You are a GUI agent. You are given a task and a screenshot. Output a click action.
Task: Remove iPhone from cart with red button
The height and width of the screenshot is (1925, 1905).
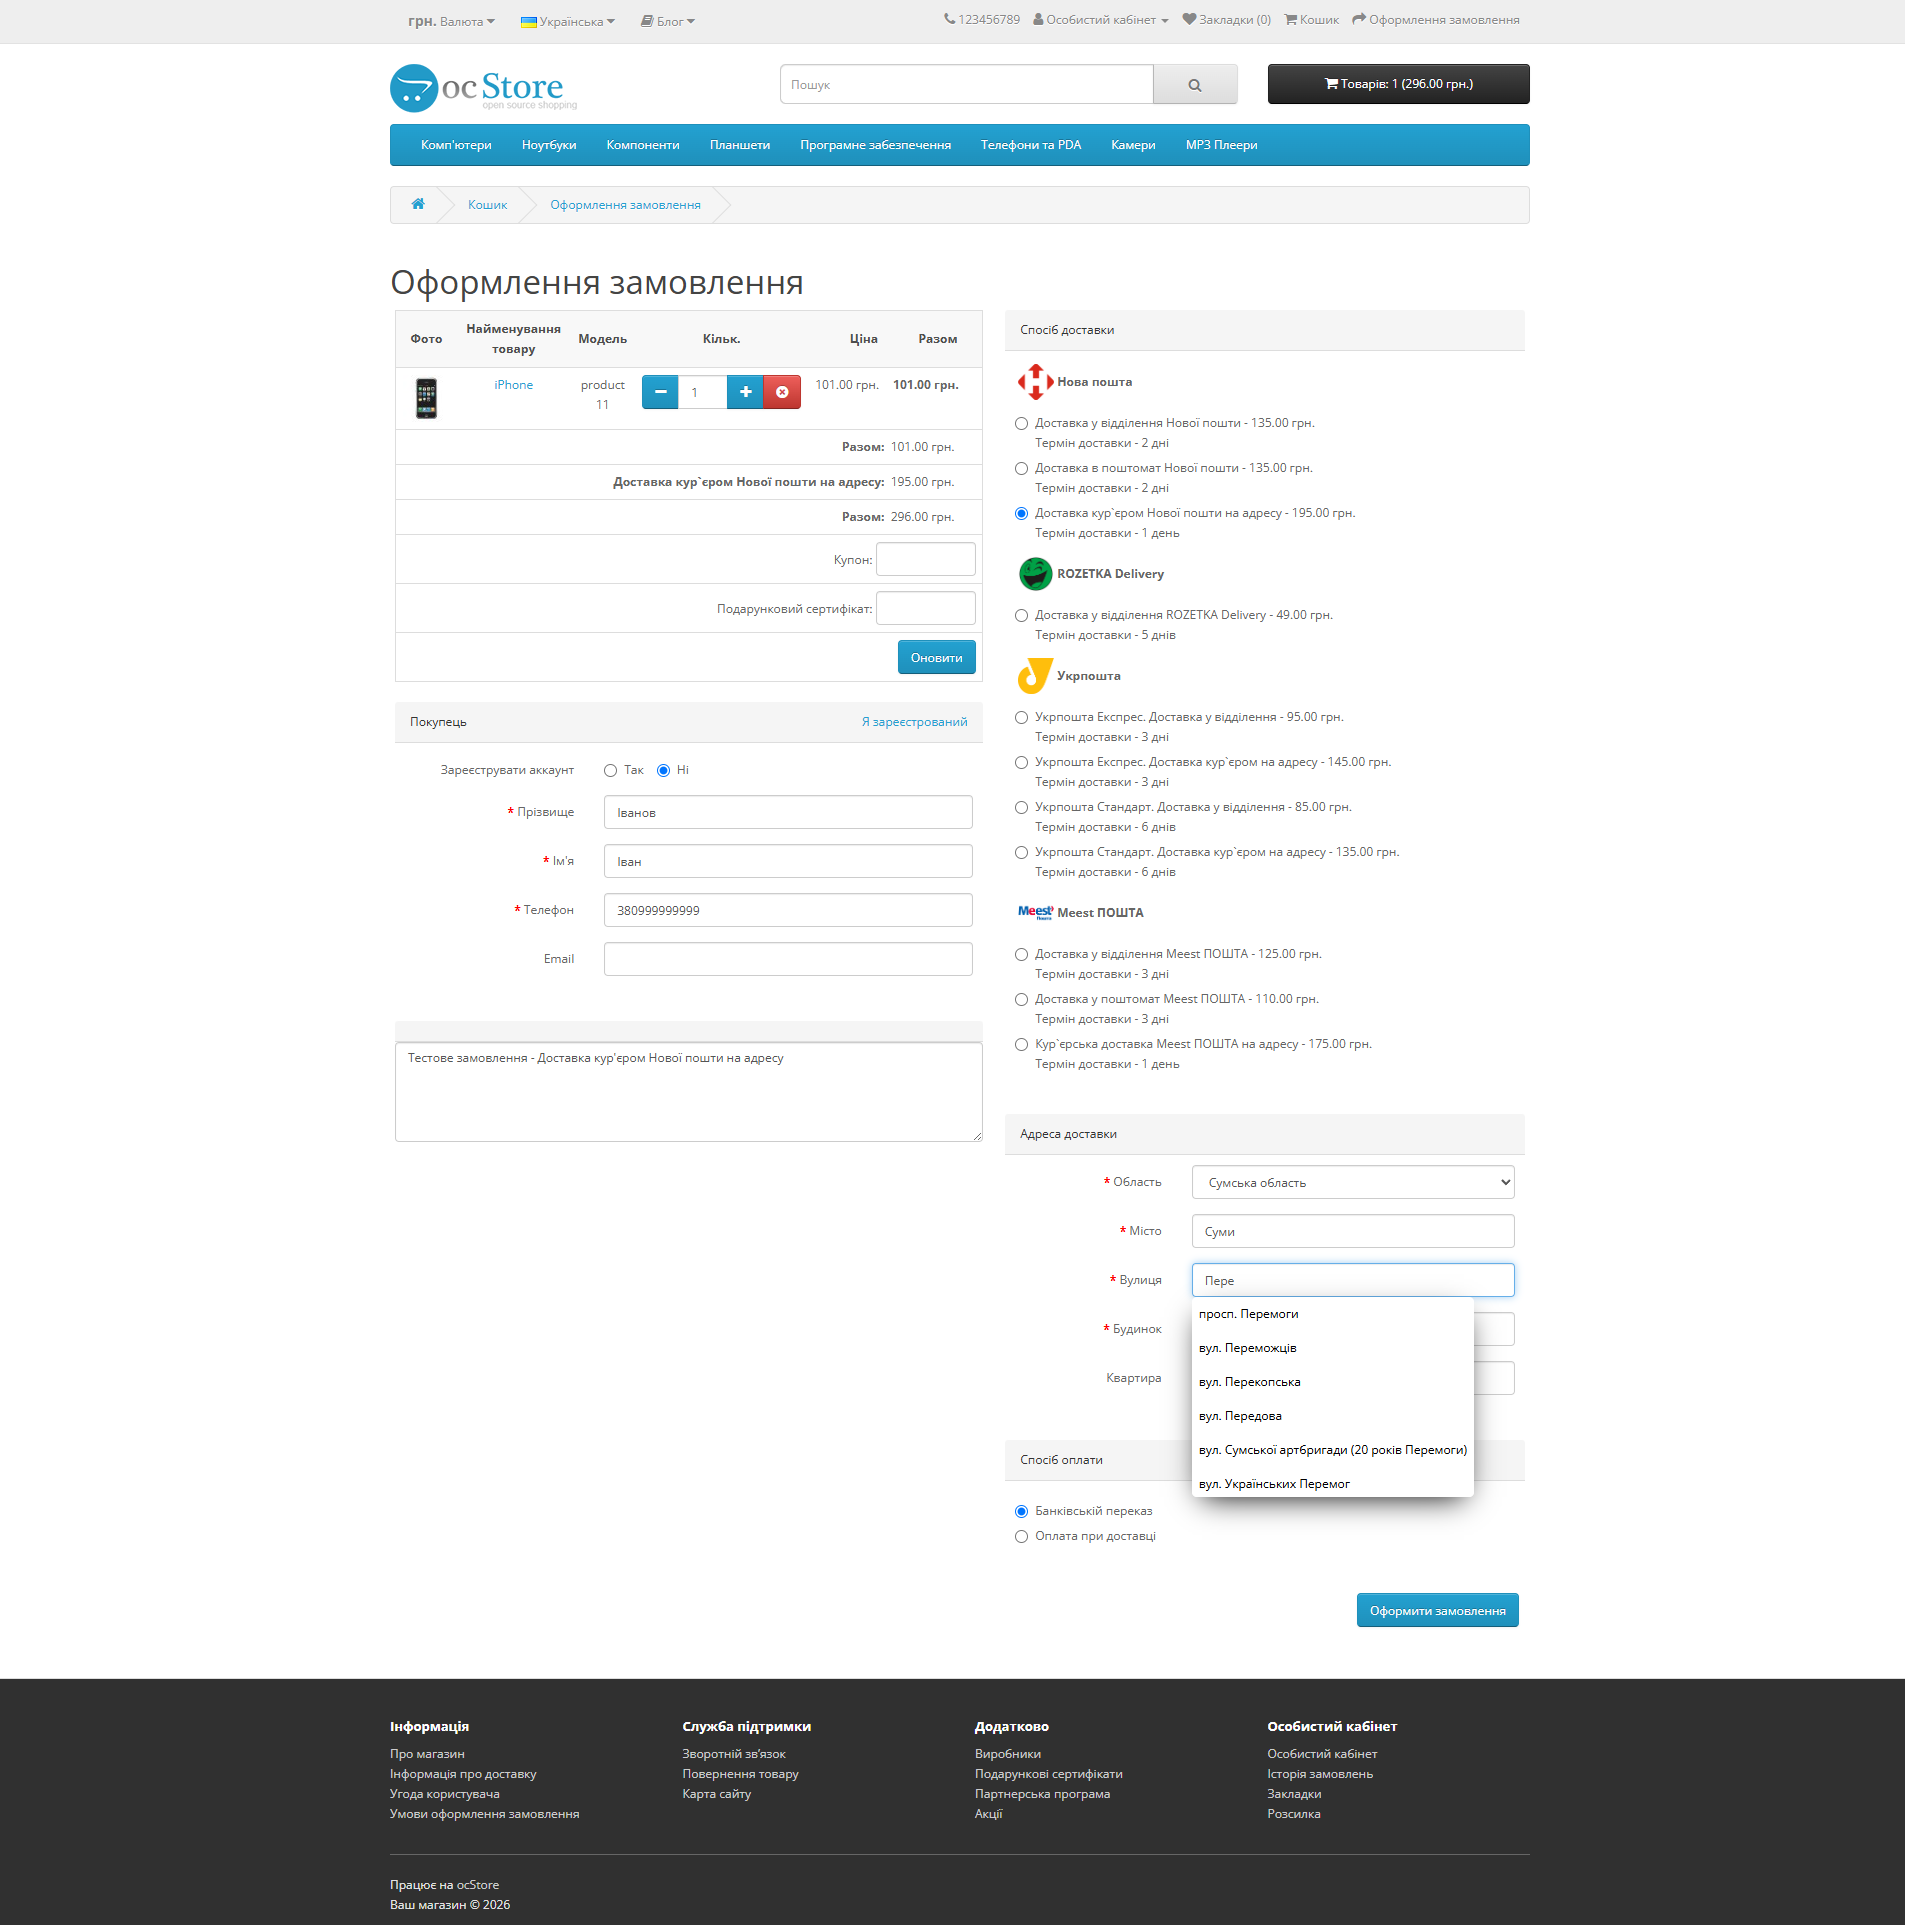click(x=782, y=392)
